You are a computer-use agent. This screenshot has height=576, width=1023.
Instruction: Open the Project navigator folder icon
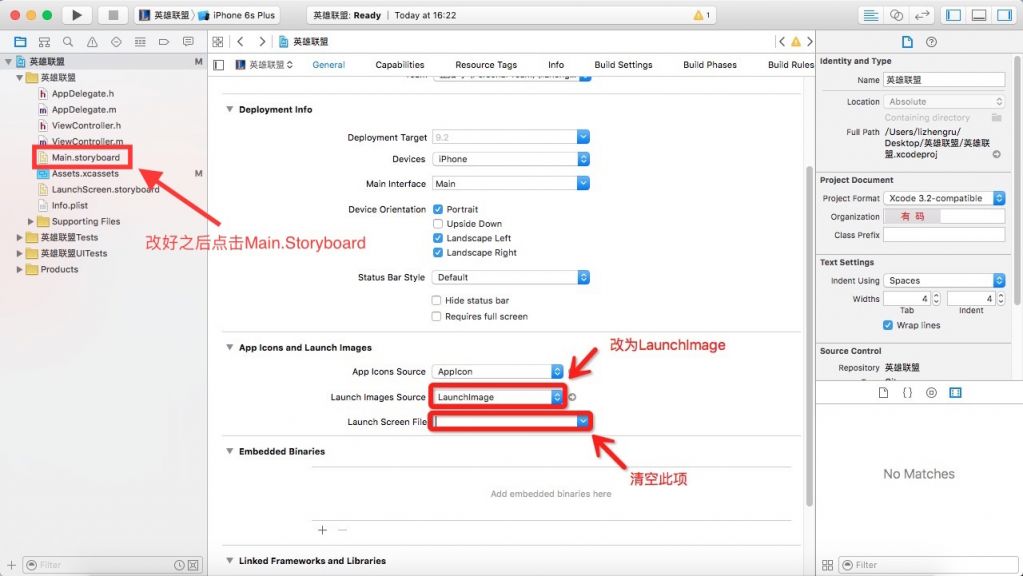pyautogui.click(x=20, y=42)
